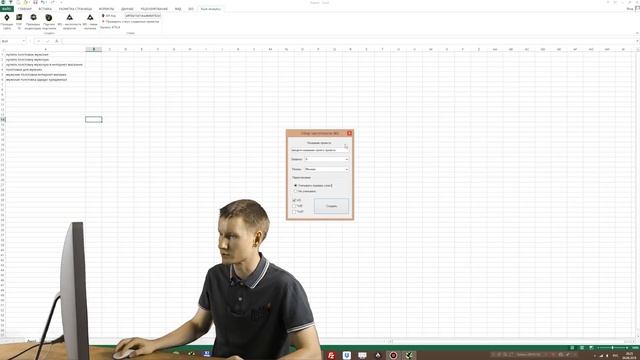Select row 6 keyword cell in column A
640x360 pixels.
45,80
